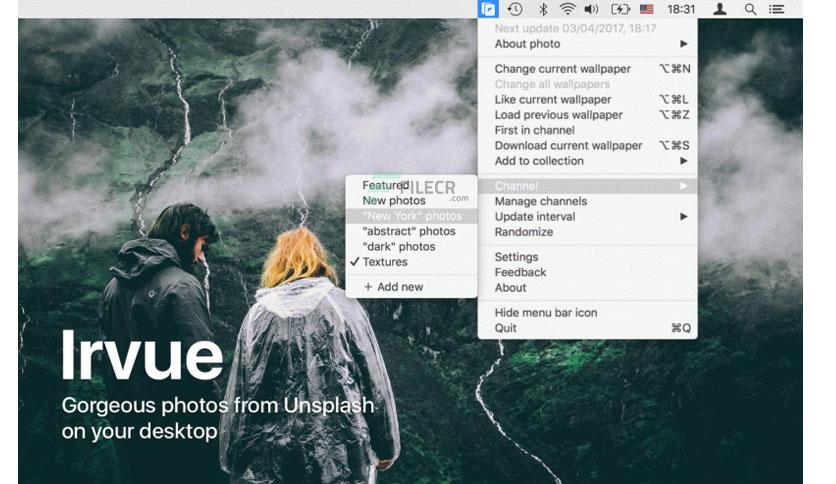The width and height of the screenshot is (836, 484).
Task: Quit Irvue from the menu
Action: (588, 328)
